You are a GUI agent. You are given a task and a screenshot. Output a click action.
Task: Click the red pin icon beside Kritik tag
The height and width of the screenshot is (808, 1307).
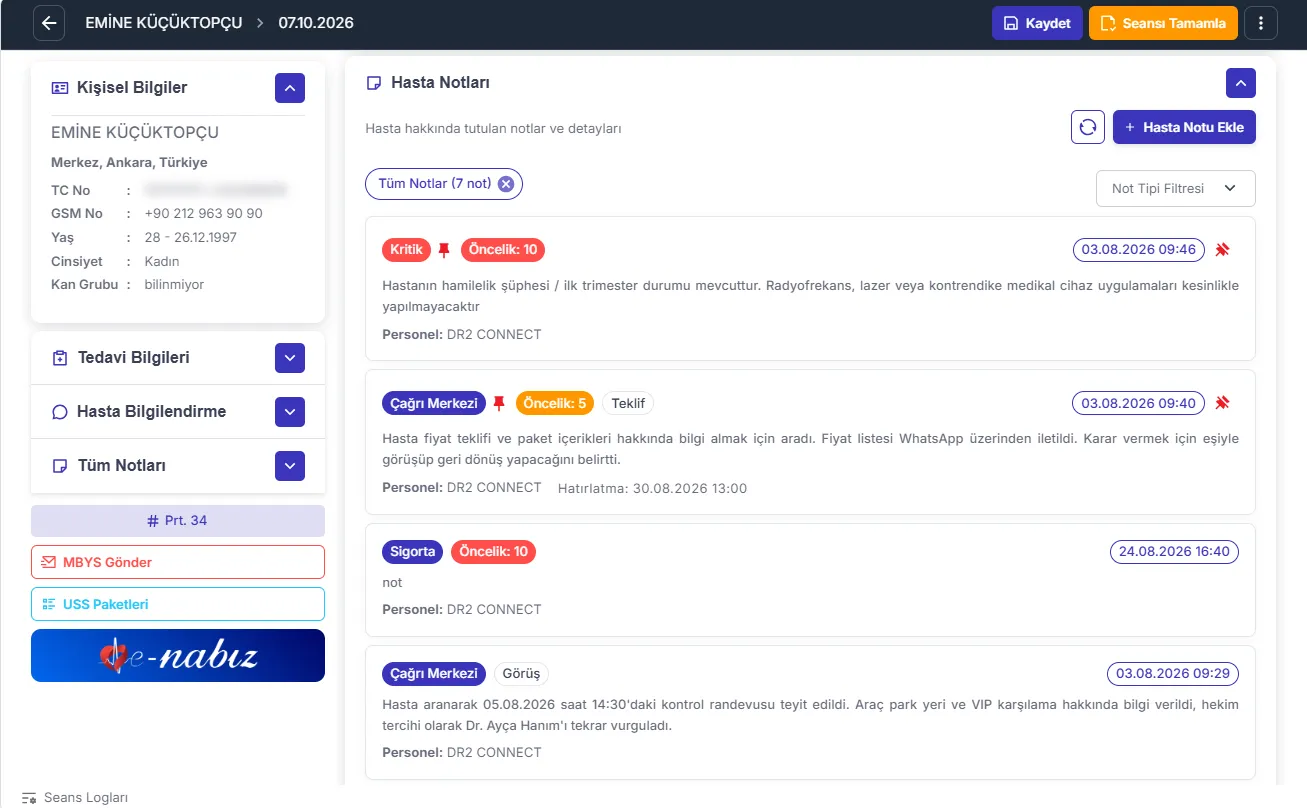coord(445,250)
